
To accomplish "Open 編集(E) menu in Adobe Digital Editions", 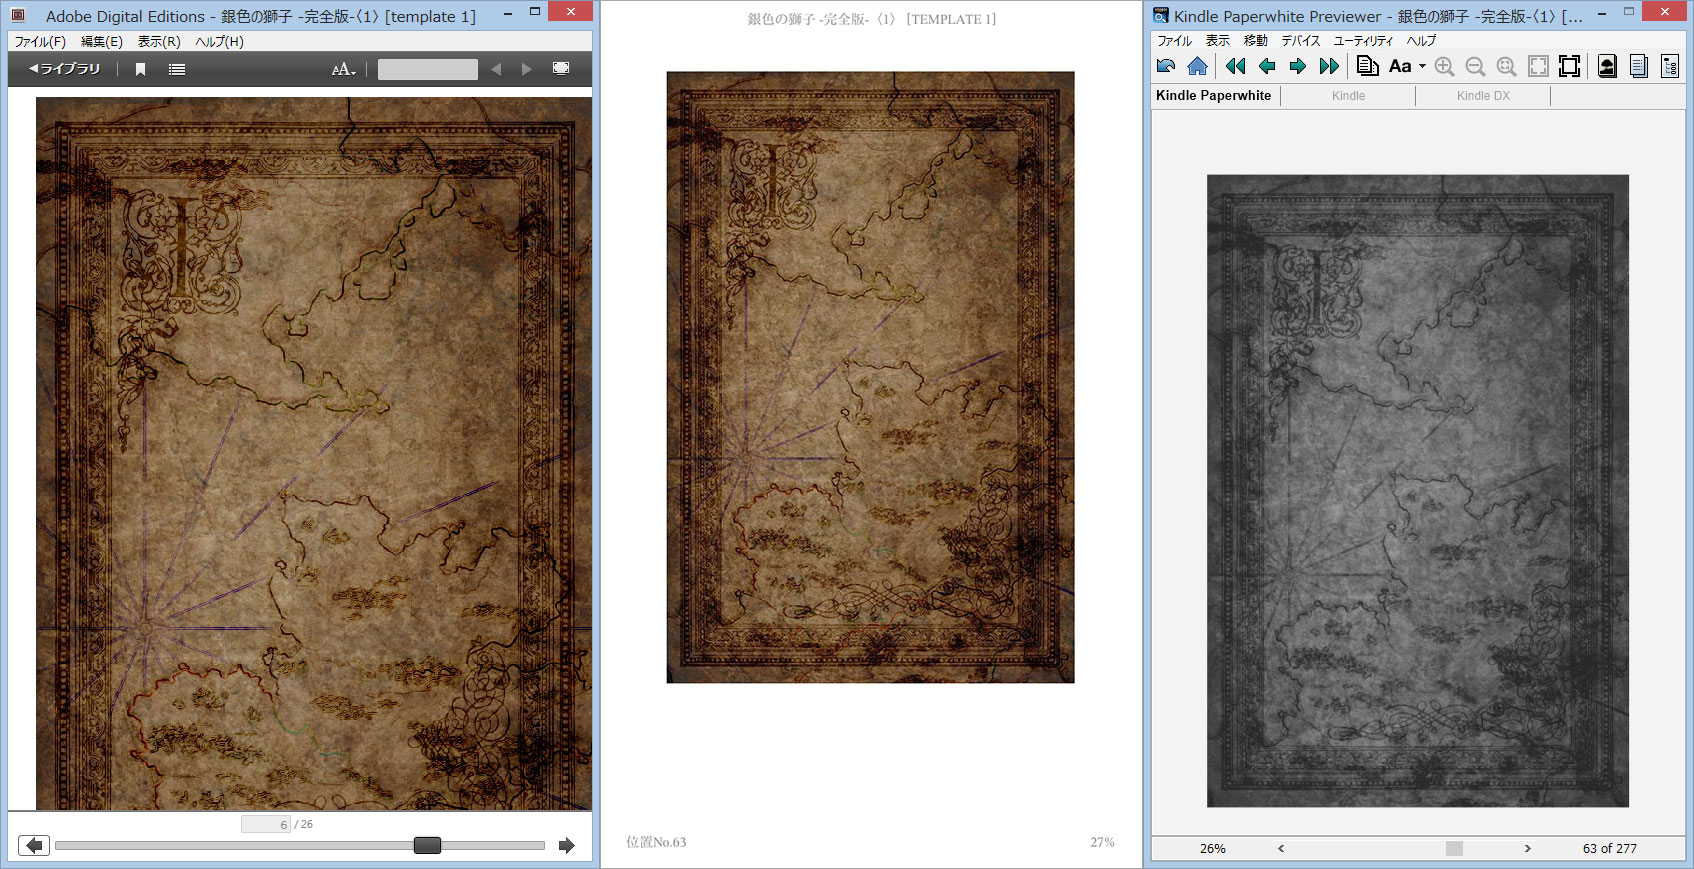I will pos(102,42).
